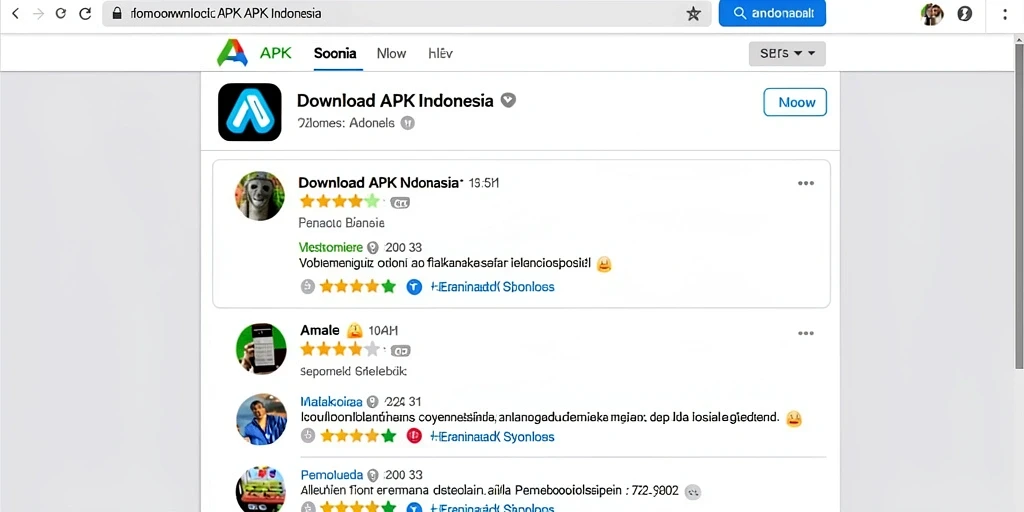Open options menu for Download APK Ndonasia review

806,184
